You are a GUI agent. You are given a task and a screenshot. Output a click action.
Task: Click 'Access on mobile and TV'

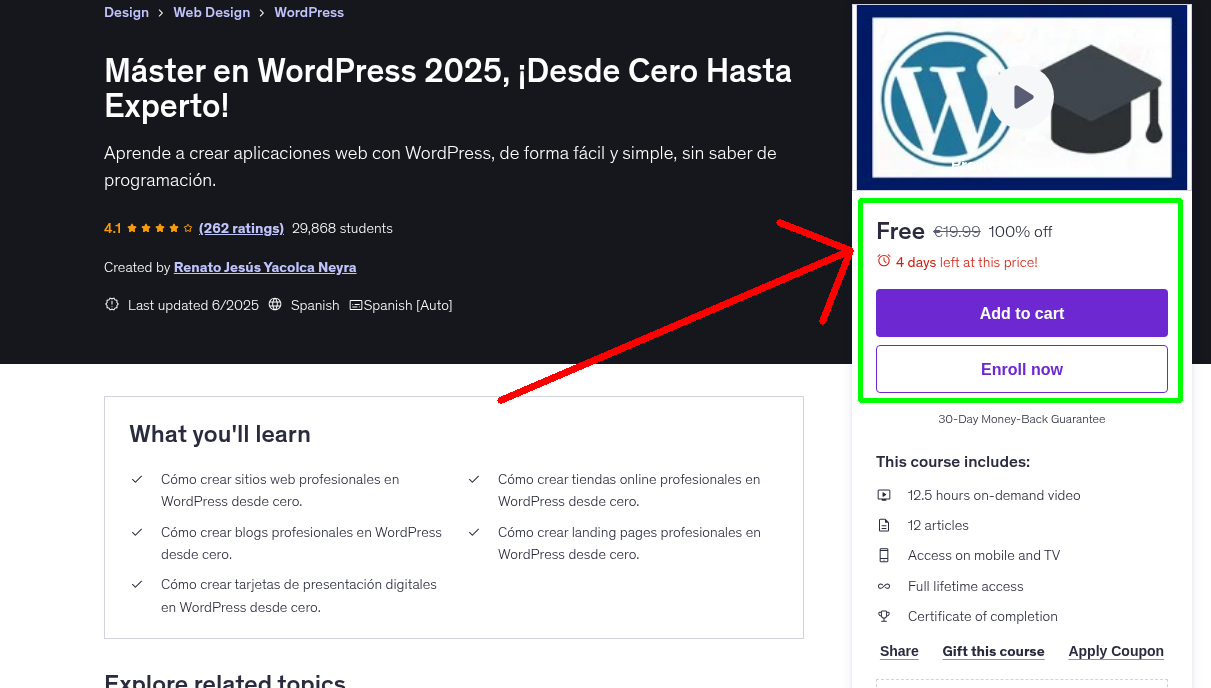(x=984, y=555)
